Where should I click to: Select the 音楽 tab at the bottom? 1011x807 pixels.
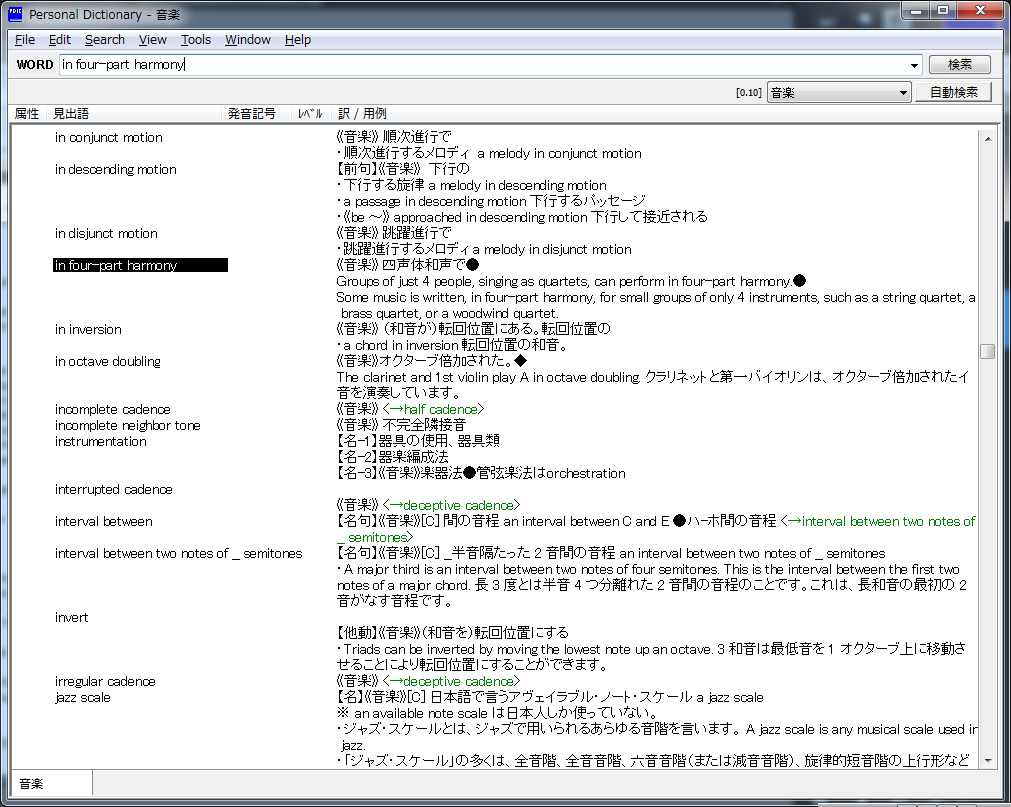(x=32, y=784)
